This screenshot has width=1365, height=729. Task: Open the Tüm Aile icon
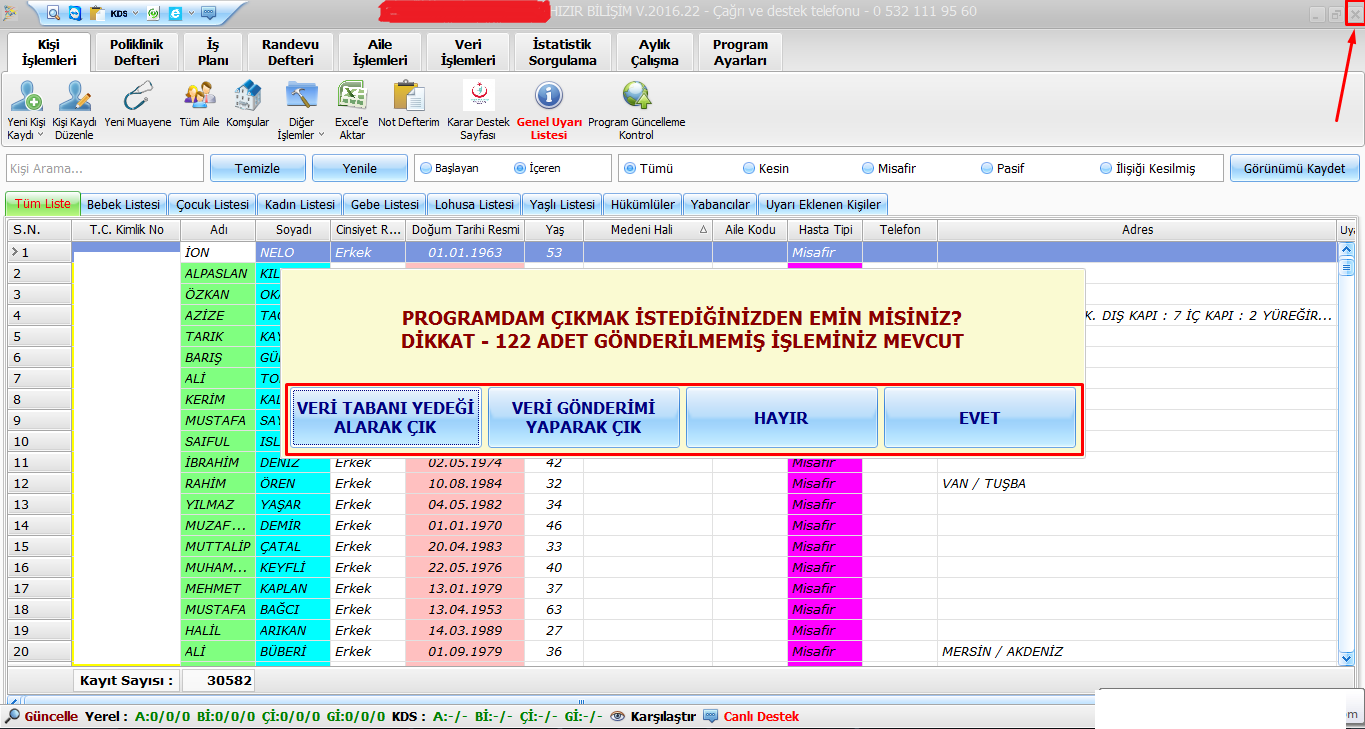[x=199, y=97]
